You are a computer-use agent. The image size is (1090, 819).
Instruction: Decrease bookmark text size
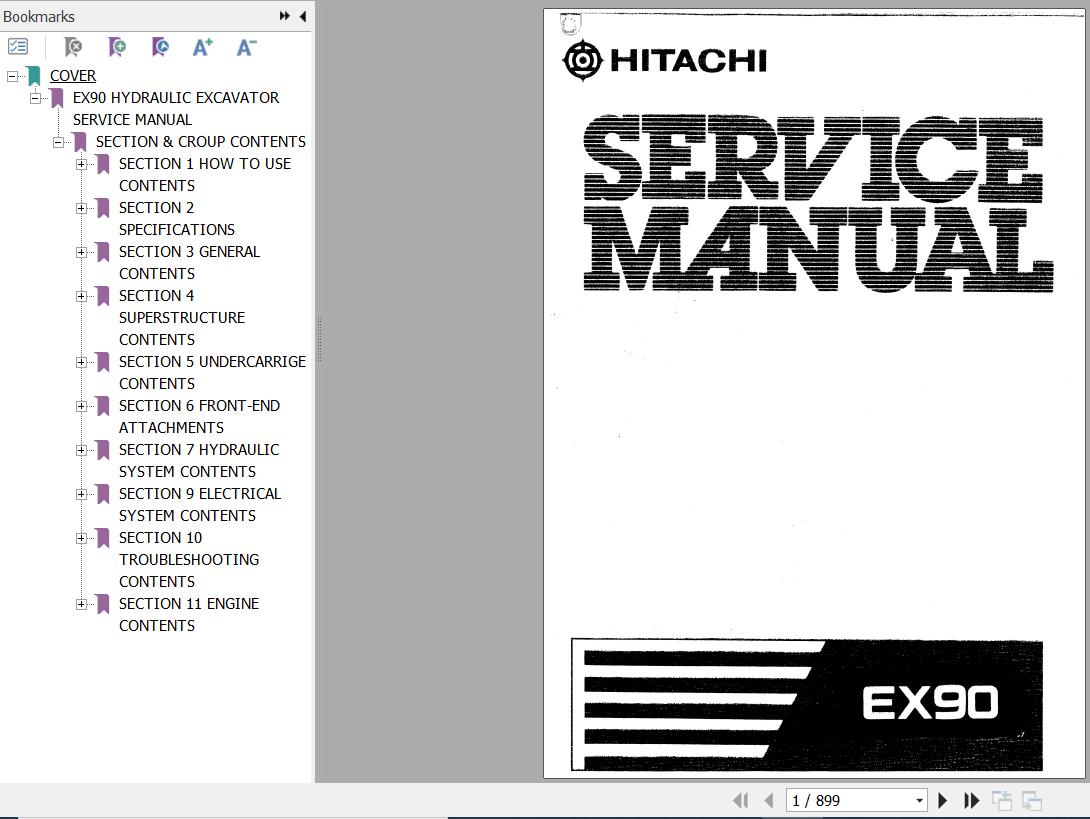tap(246, 47)
